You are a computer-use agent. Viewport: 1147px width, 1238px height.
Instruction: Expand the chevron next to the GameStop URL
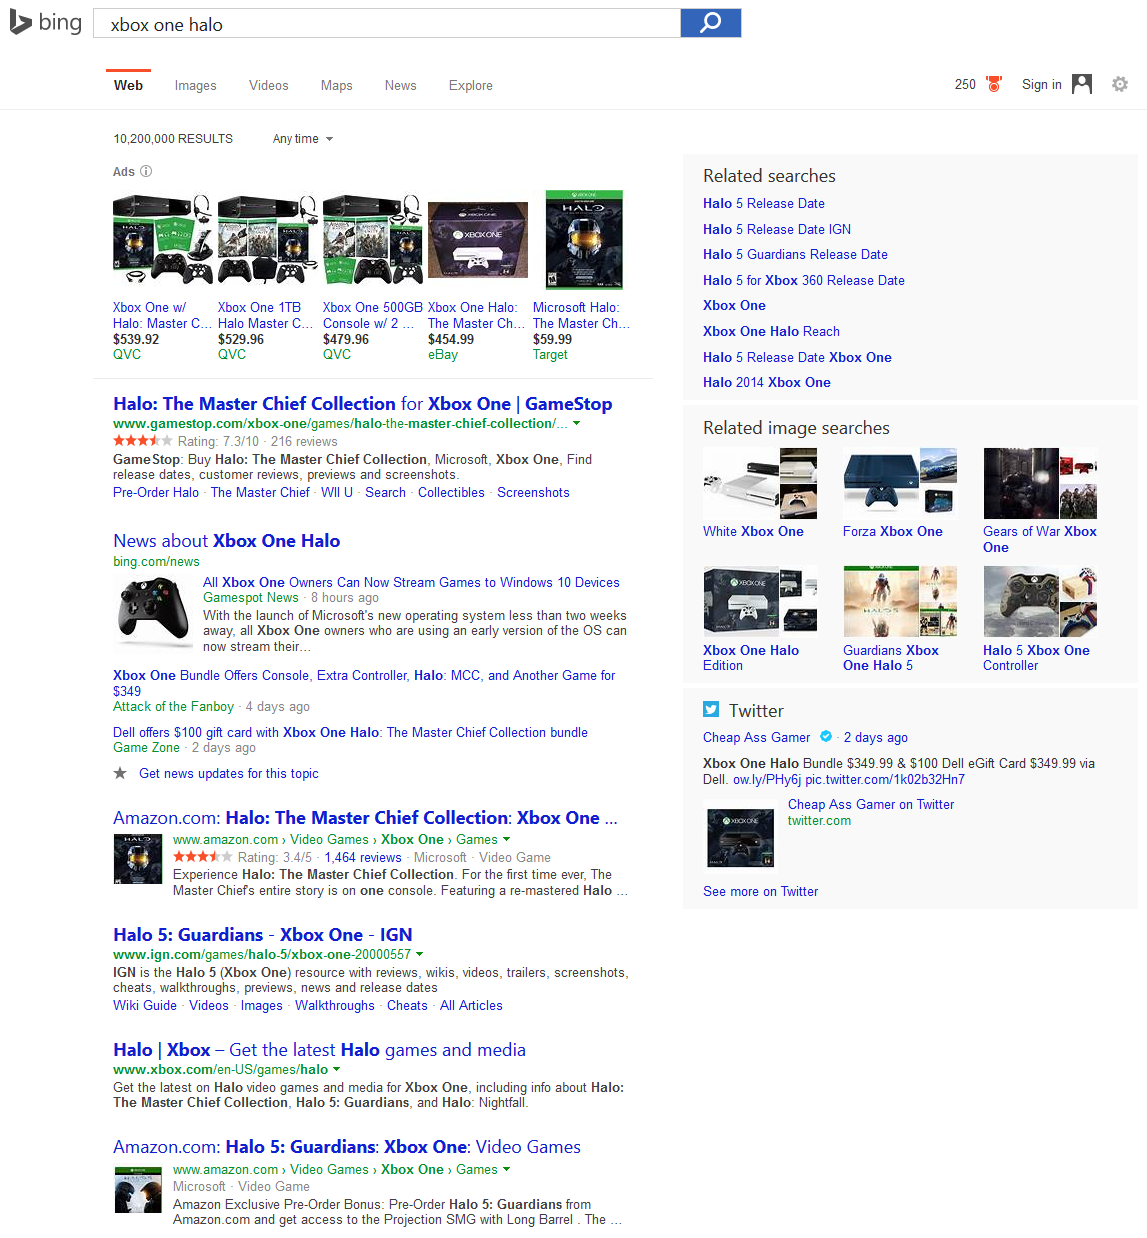[x=577, y=423]
